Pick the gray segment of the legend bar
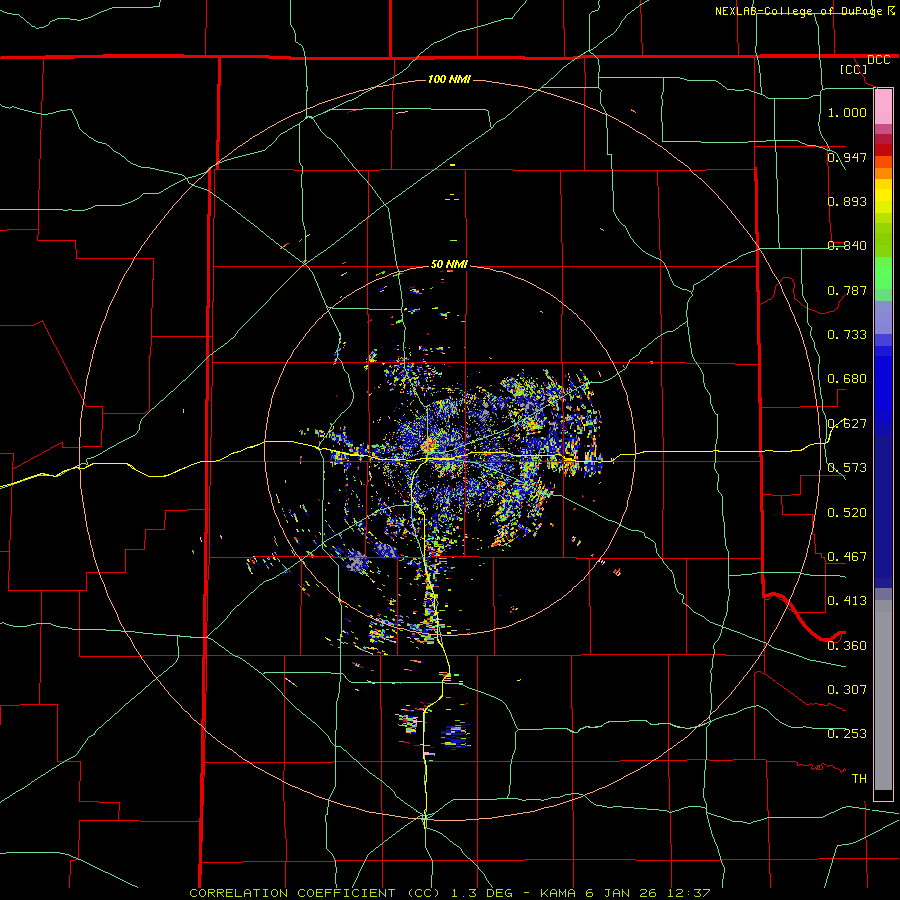 [x=883, y=695]
